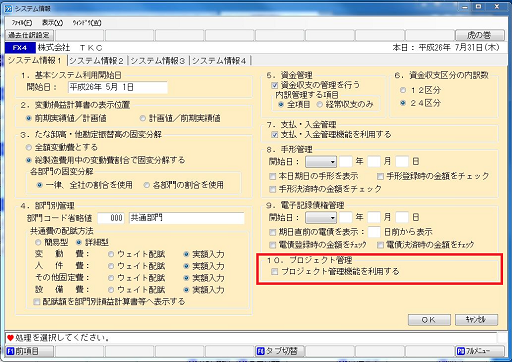Click the 日前から表示 days field

pyautogui.click(x=374, y=232)
